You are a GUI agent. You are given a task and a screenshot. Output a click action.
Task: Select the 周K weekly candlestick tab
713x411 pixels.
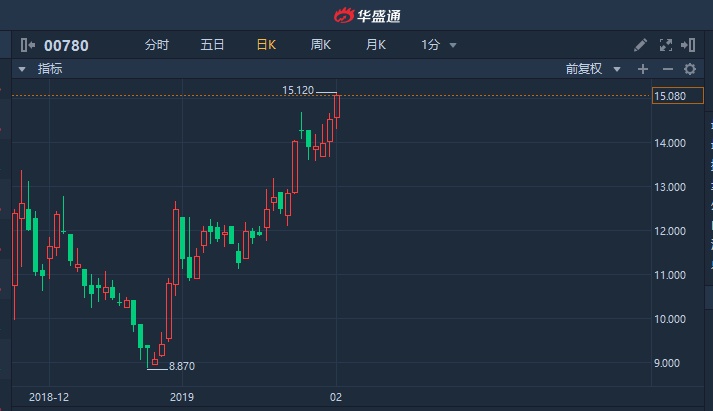click(320, 45)
